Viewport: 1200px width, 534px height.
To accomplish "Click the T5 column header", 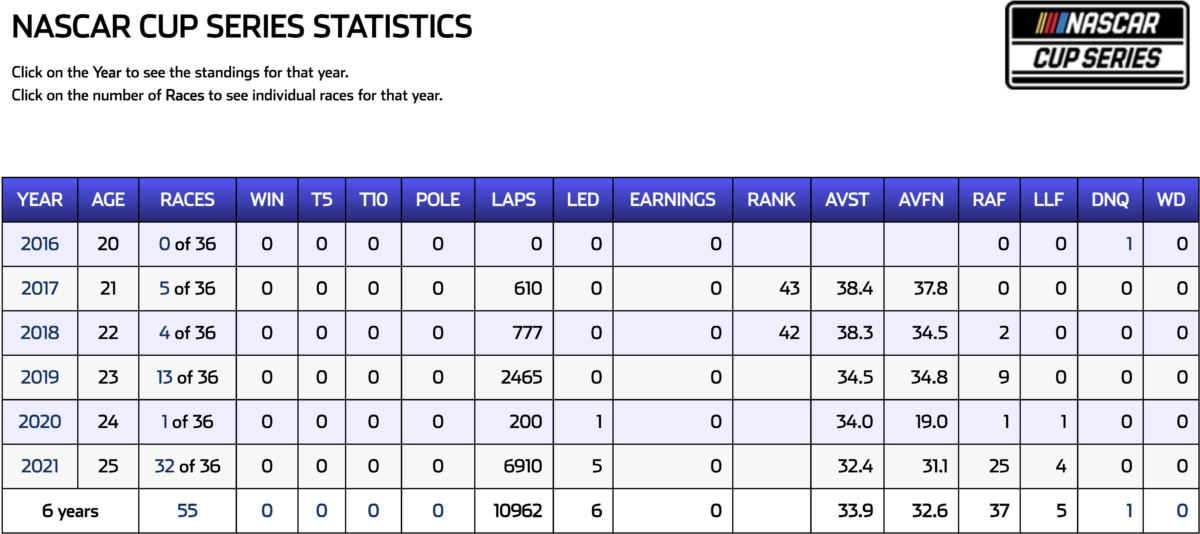I will [x=321, y=199].
